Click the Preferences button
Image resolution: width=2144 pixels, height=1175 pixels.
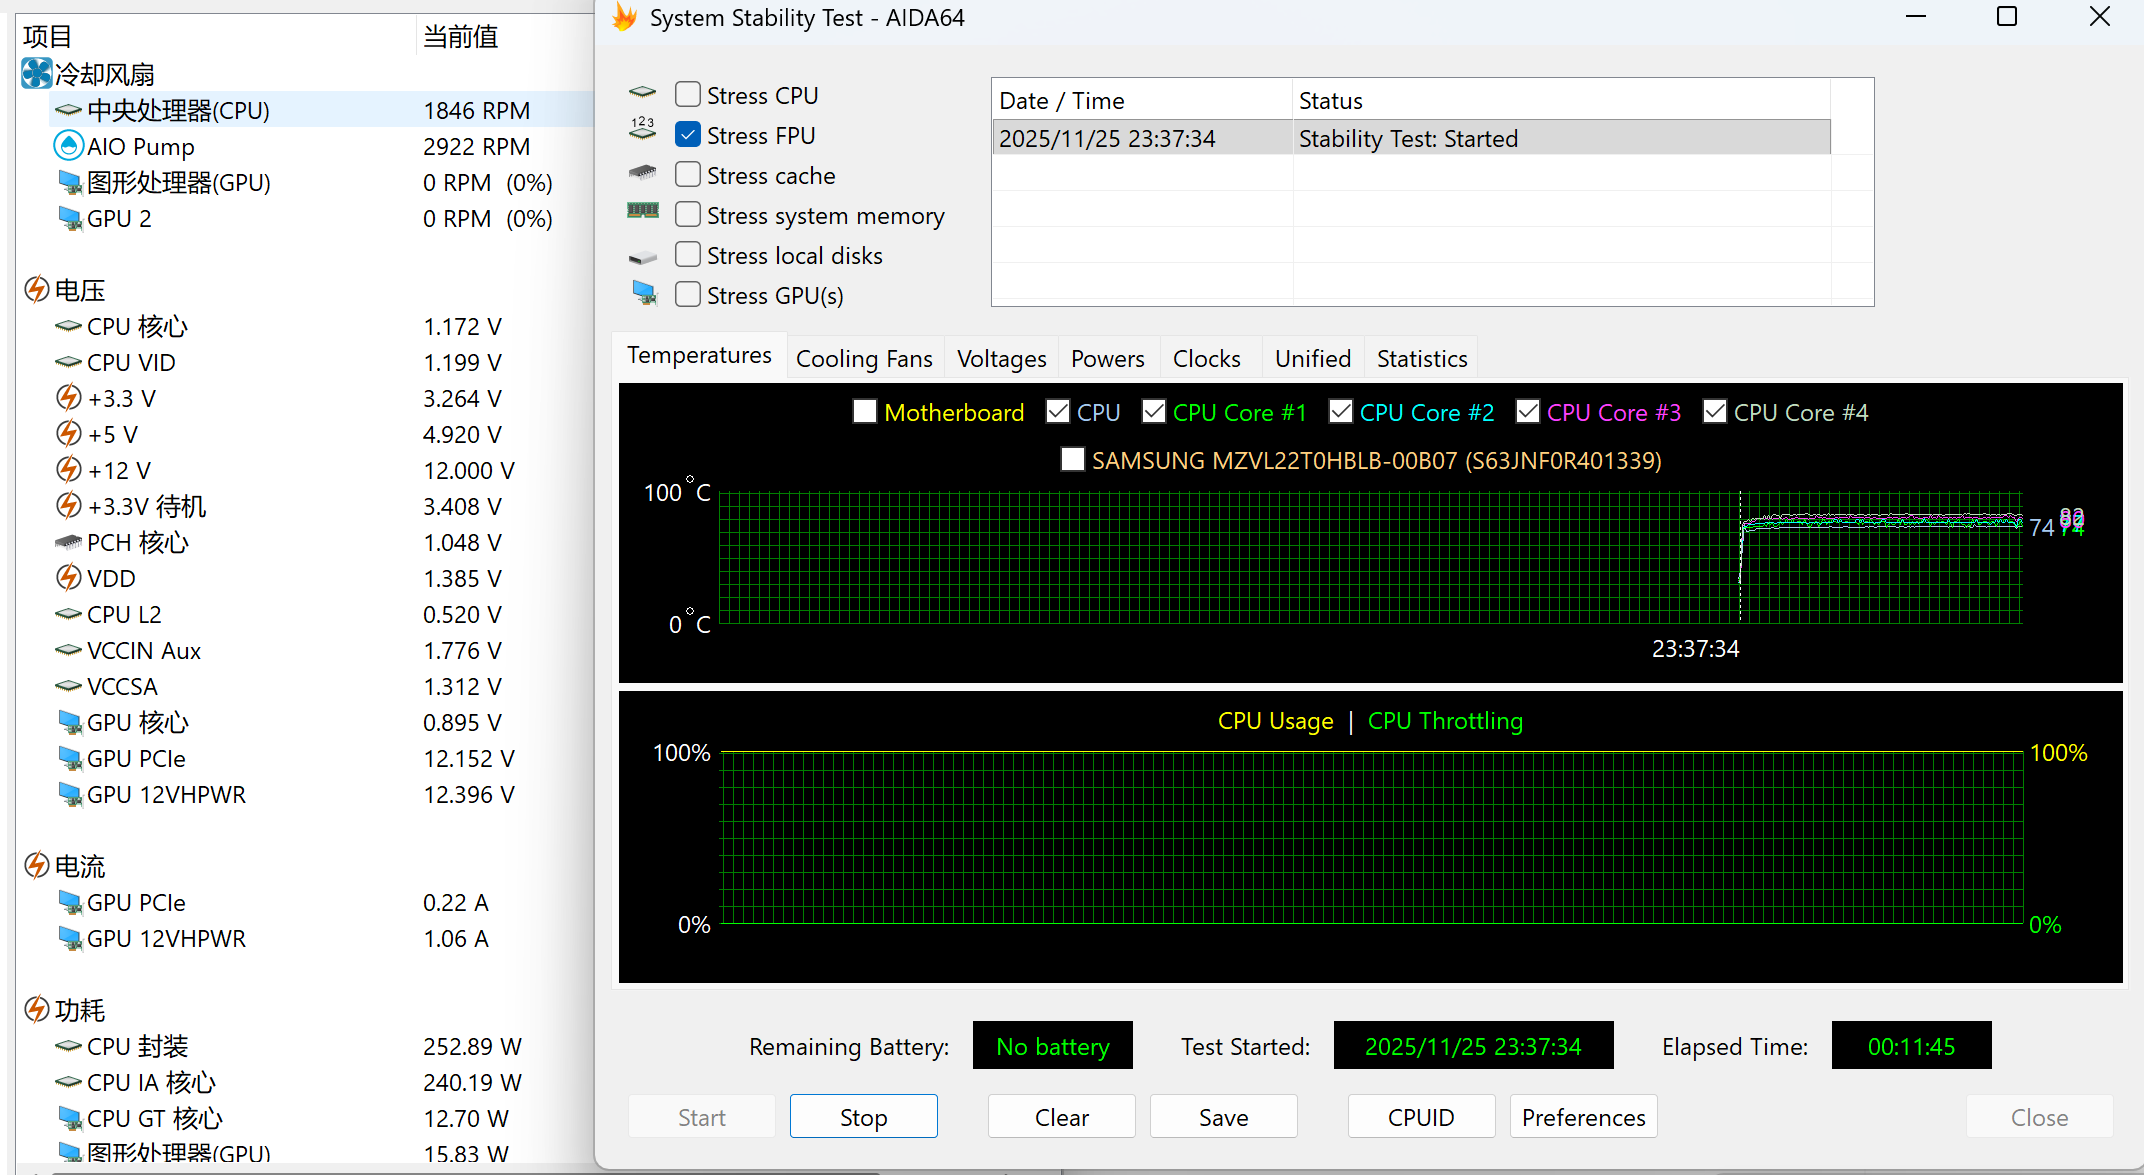[x=1583, y=1117]
